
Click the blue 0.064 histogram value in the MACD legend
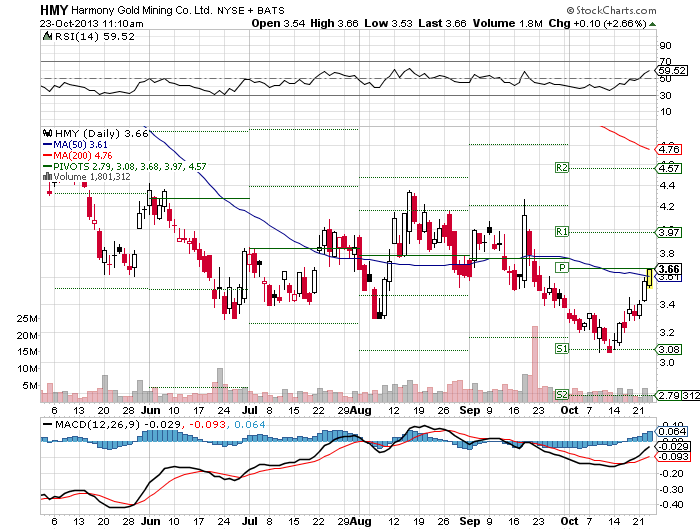[x=250, y=424]
